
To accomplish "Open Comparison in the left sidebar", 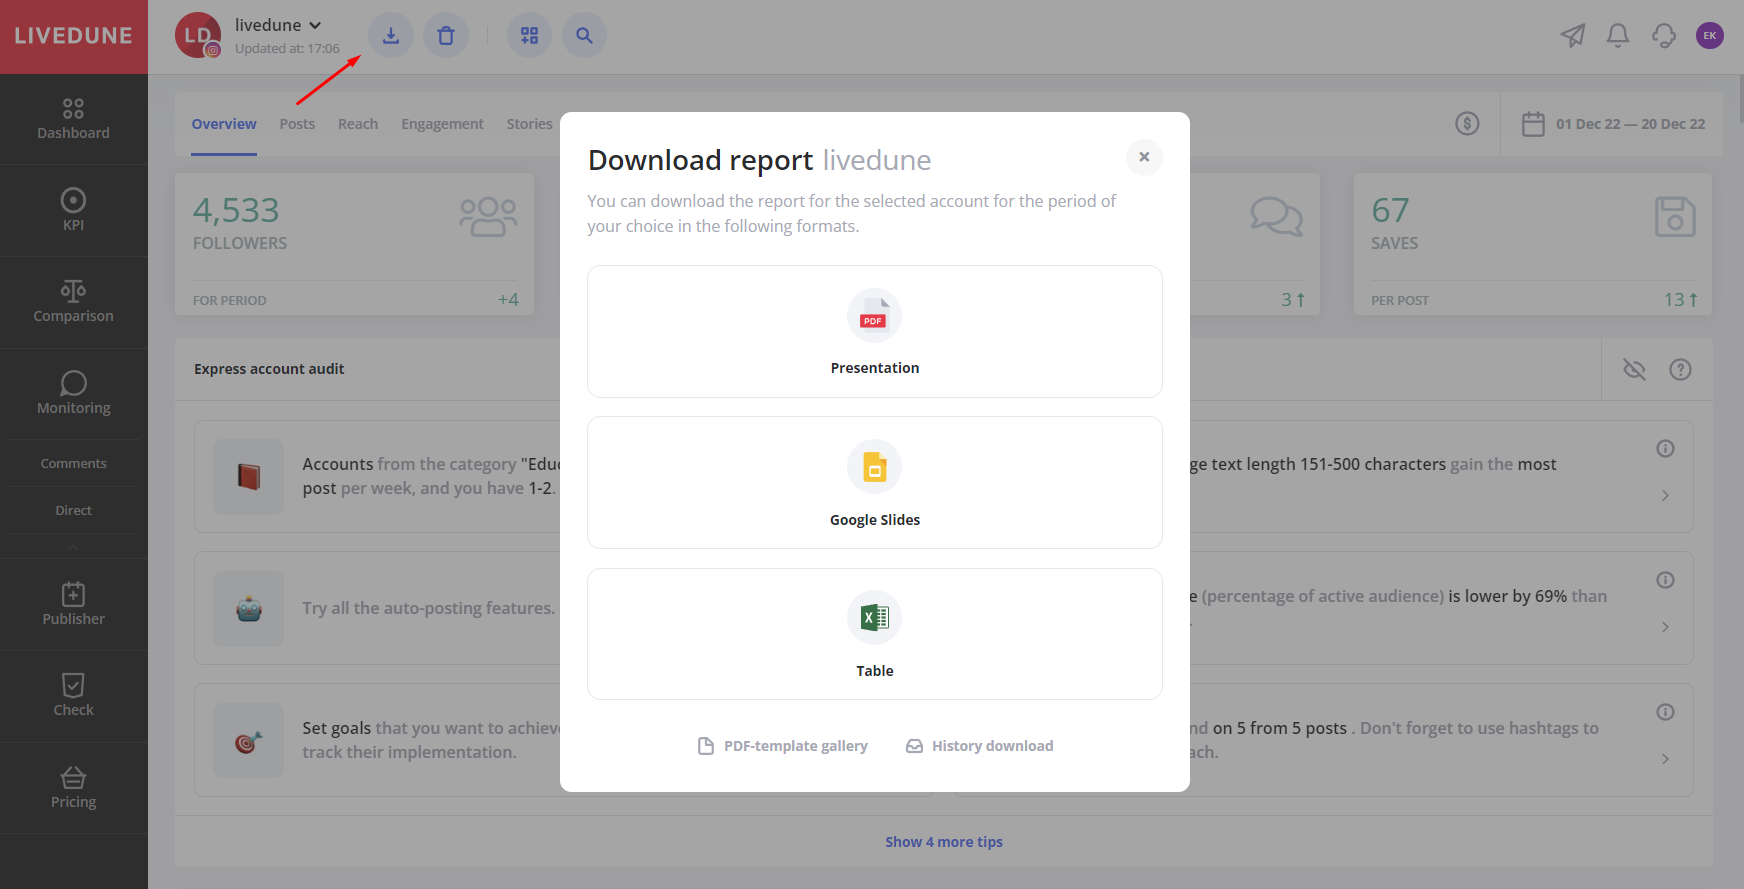I will [73, 302].
